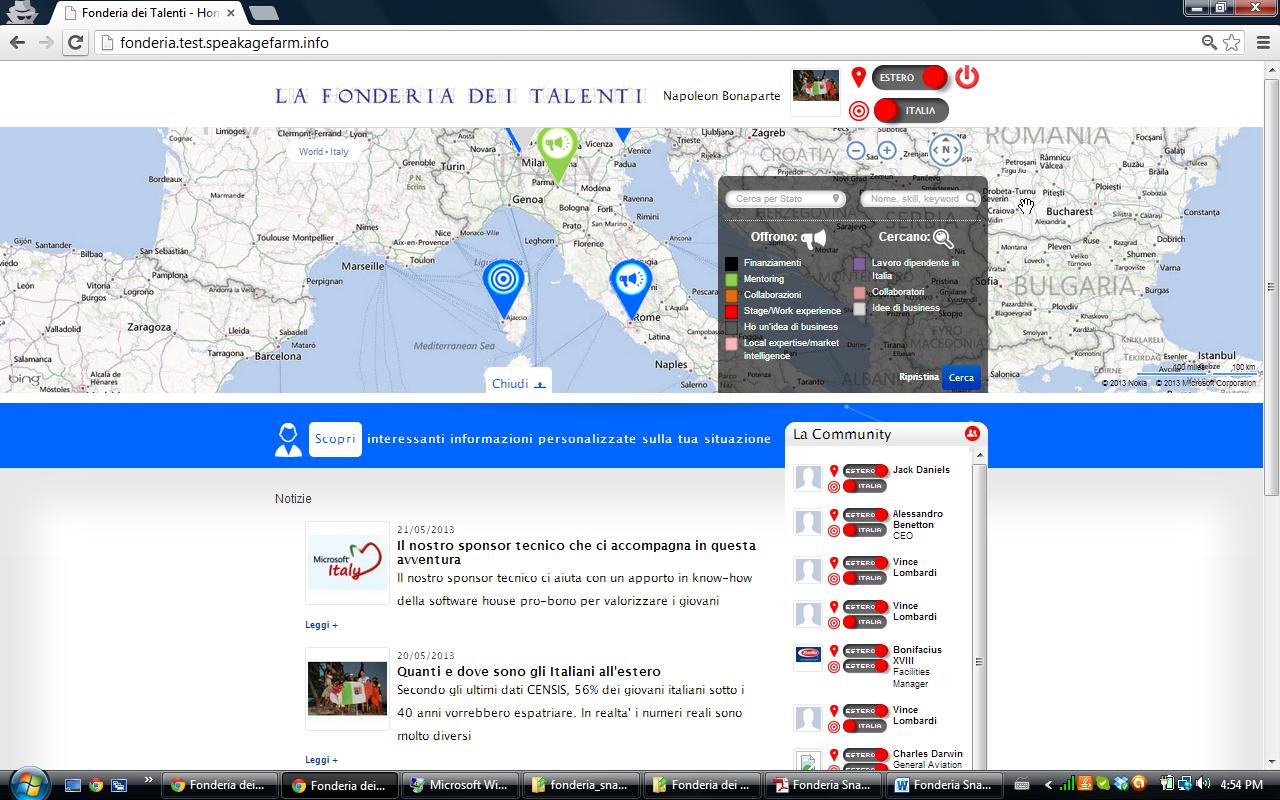
Task: Select the Collaboratori pink swatch
Action: pos(859,292)
